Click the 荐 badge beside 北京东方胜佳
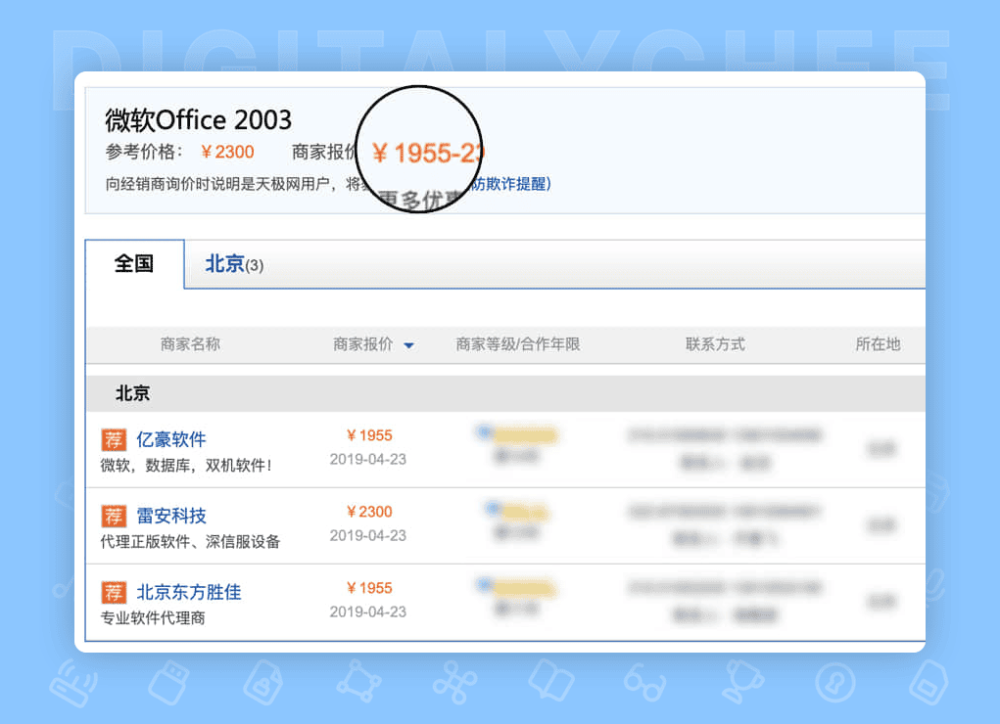1000x724 pixels. pyautogui.click(x=114, y=592)
